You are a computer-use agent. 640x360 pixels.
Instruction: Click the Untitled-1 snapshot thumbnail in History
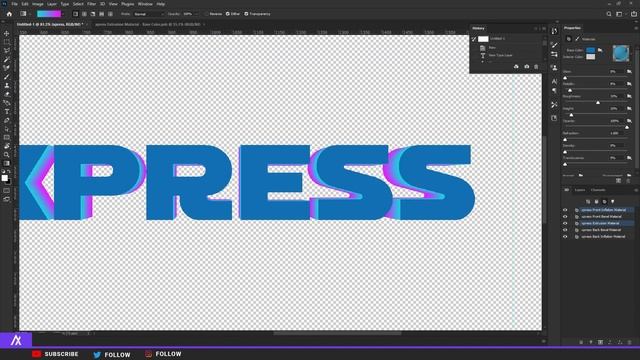(483, 39)
